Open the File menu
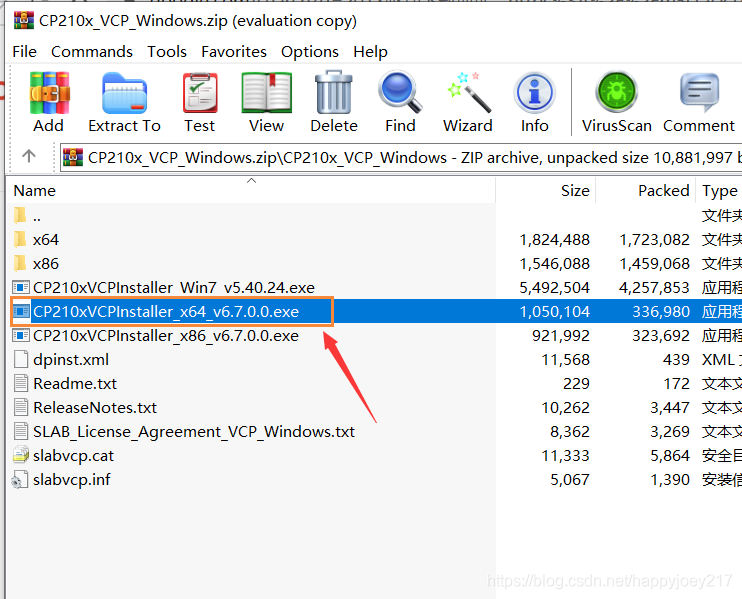The height and width of the screenshot is (599, 742). pos(25,52)
